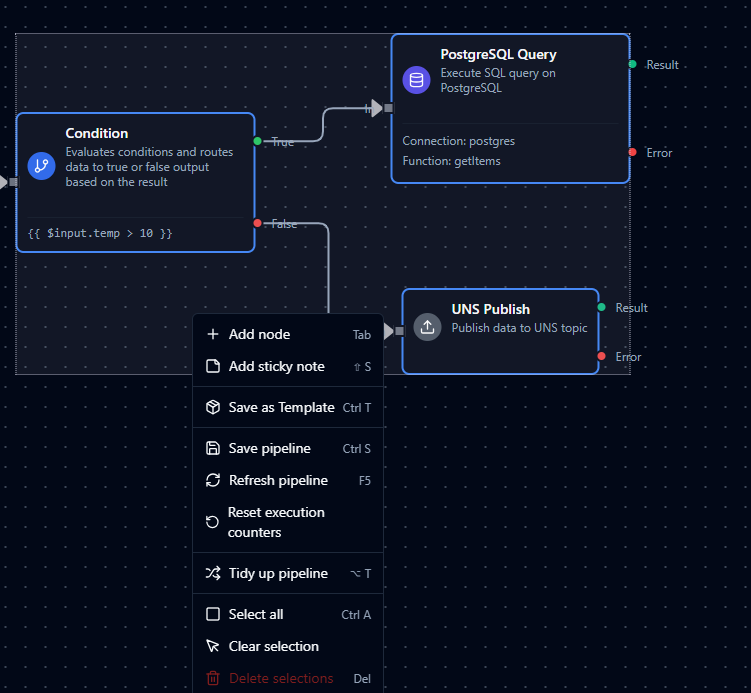Click the PostgreSQL Query database icon
This screenshot has height=693, width=751.
pos(416,80)
